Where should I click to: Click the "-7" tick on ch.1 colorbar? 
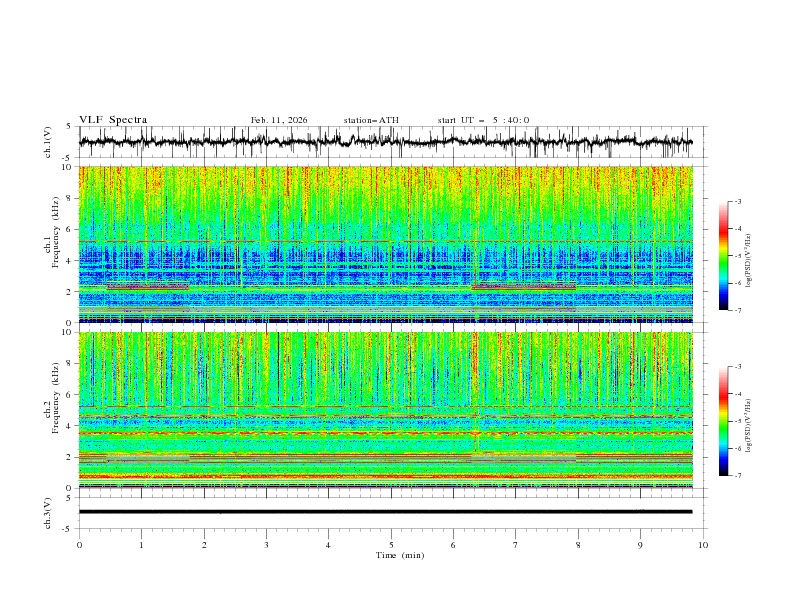coord(738,310)
